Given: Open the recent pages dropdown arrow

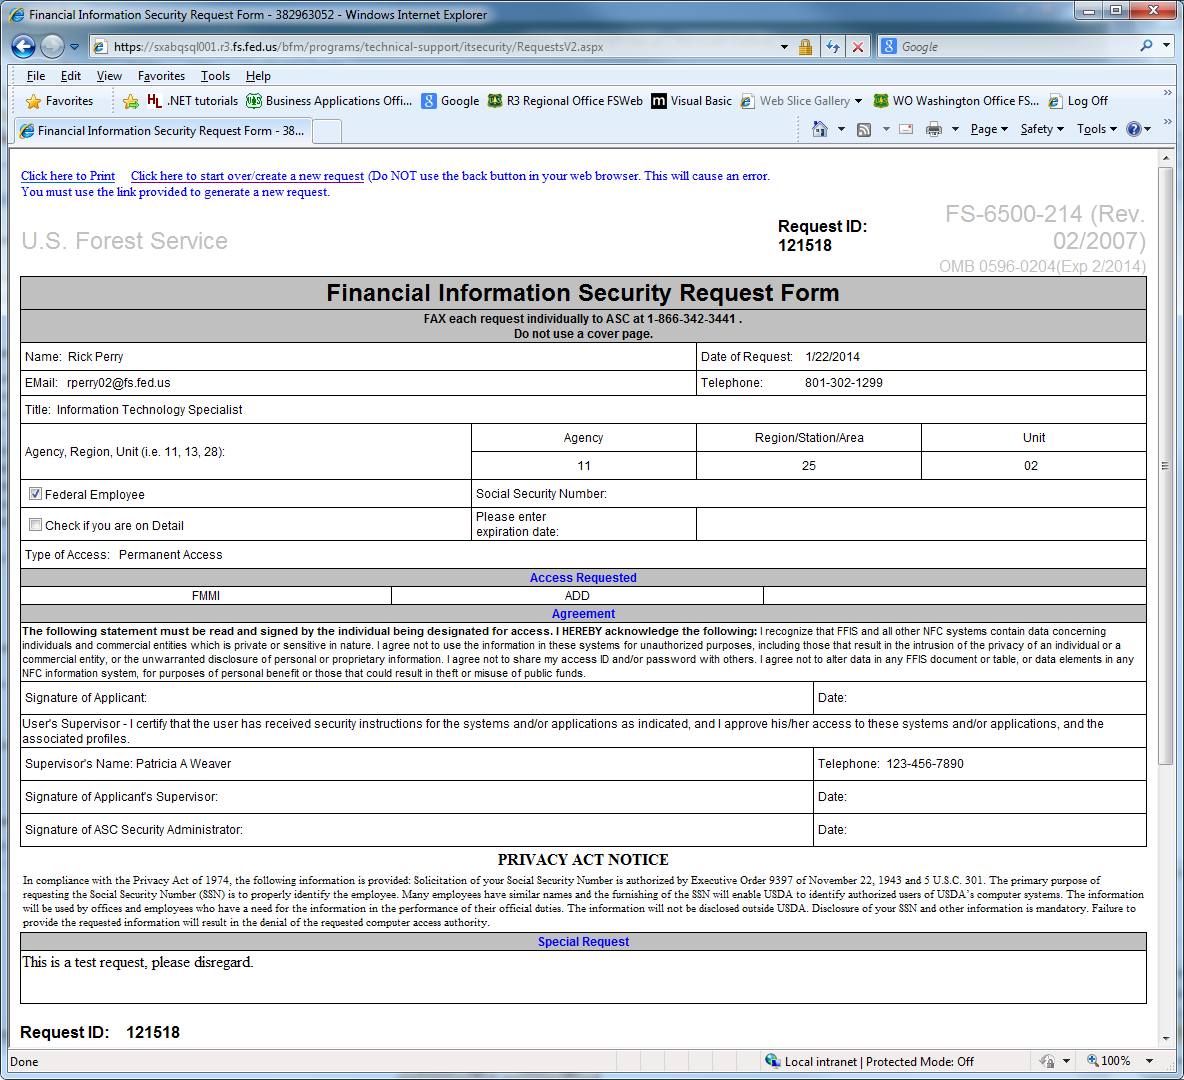Looking at the screenshot, I should click(x=74, y=47).
